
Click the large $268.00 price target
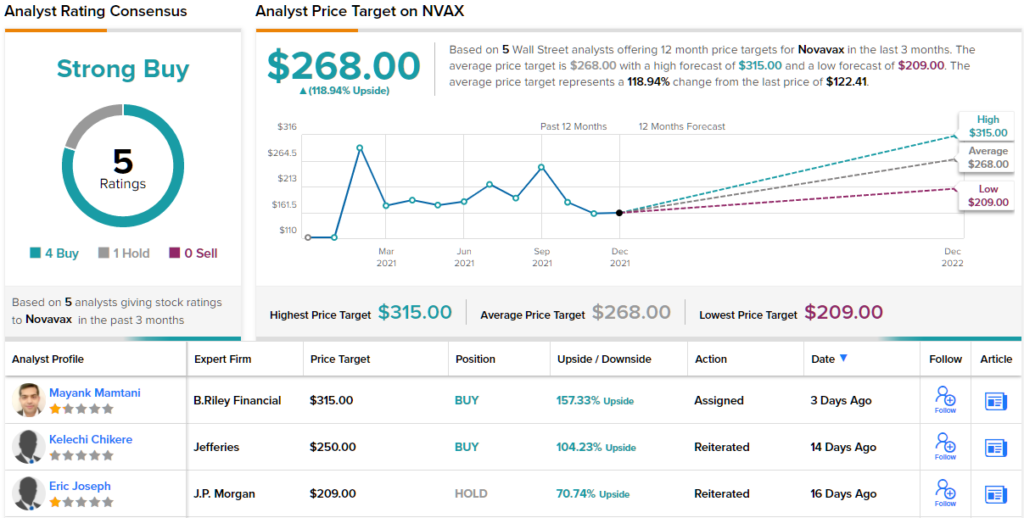tap(344, 66)
